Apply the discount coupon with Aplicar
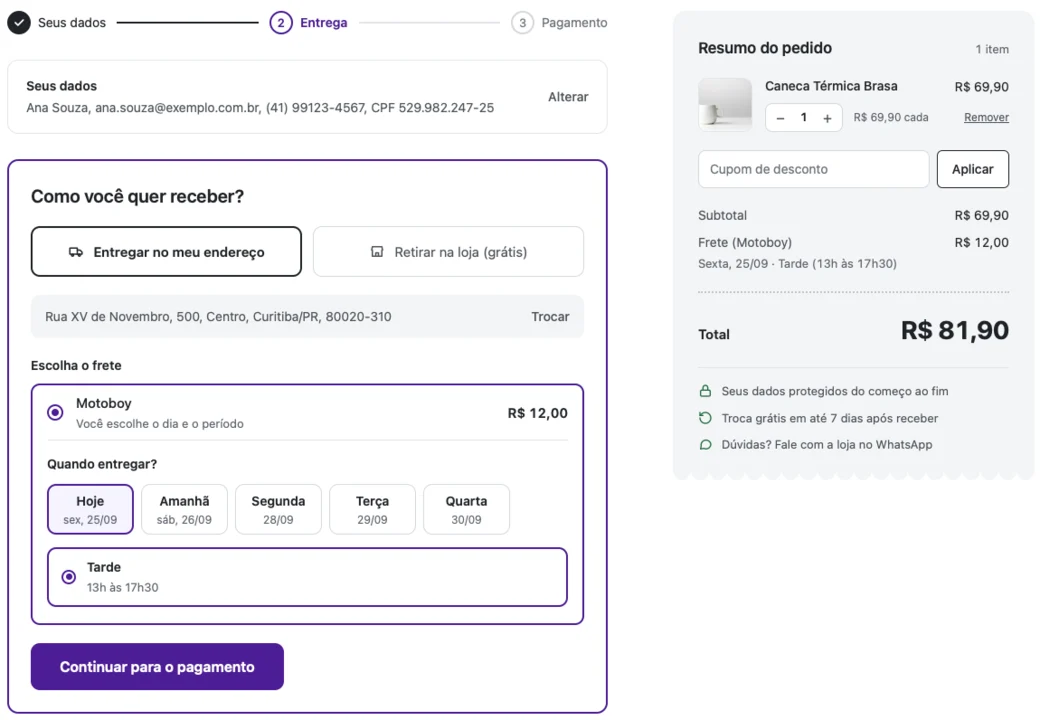 (x=973, y=169)
